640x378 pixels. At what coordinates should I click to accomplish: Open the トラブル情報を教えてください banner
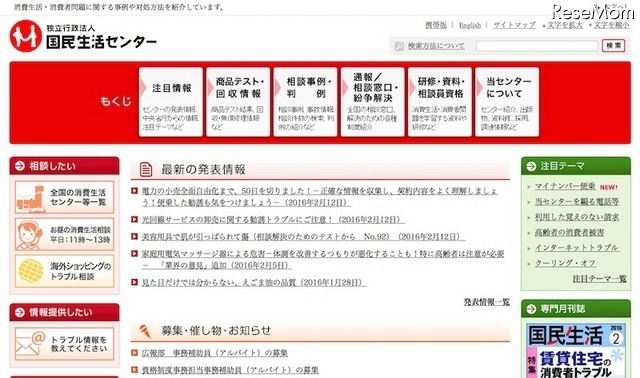(64, 344)
